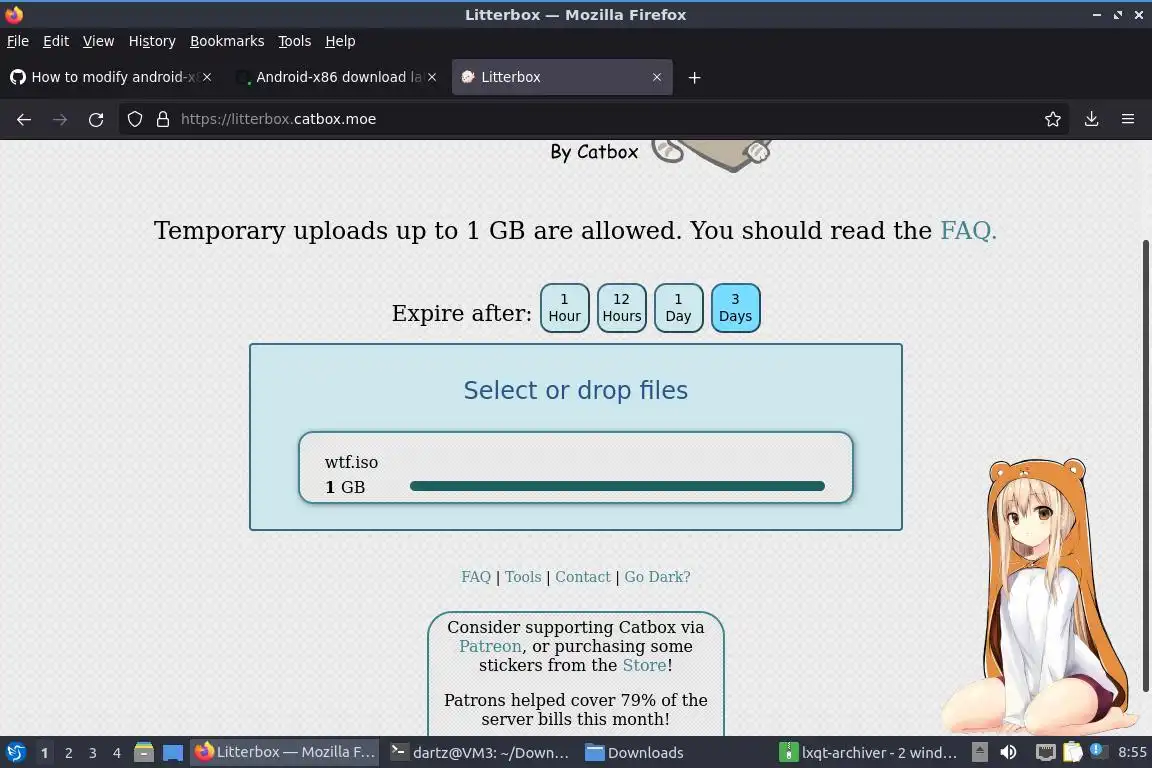Set expiry to 12 Hours
This screenshot has width=1152, height=768.
click(x=622, y=308)
